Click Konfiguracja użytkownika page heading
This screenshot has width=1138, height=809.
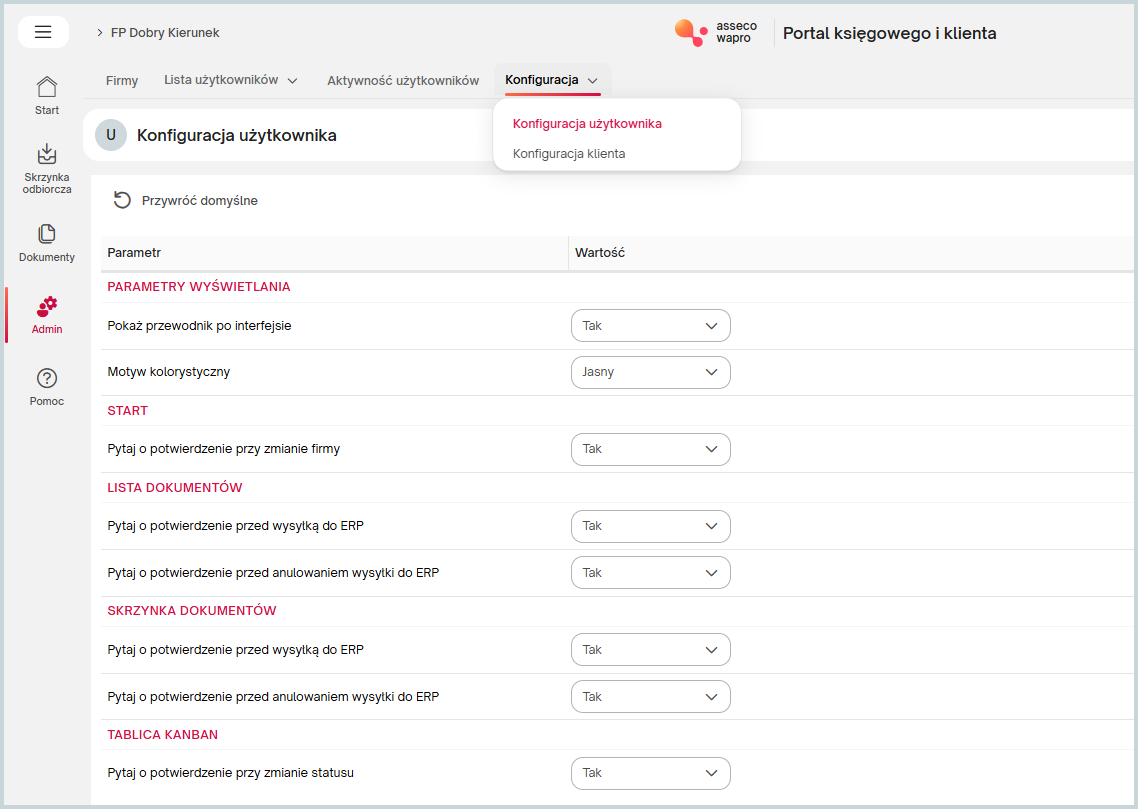pos(237,136)
